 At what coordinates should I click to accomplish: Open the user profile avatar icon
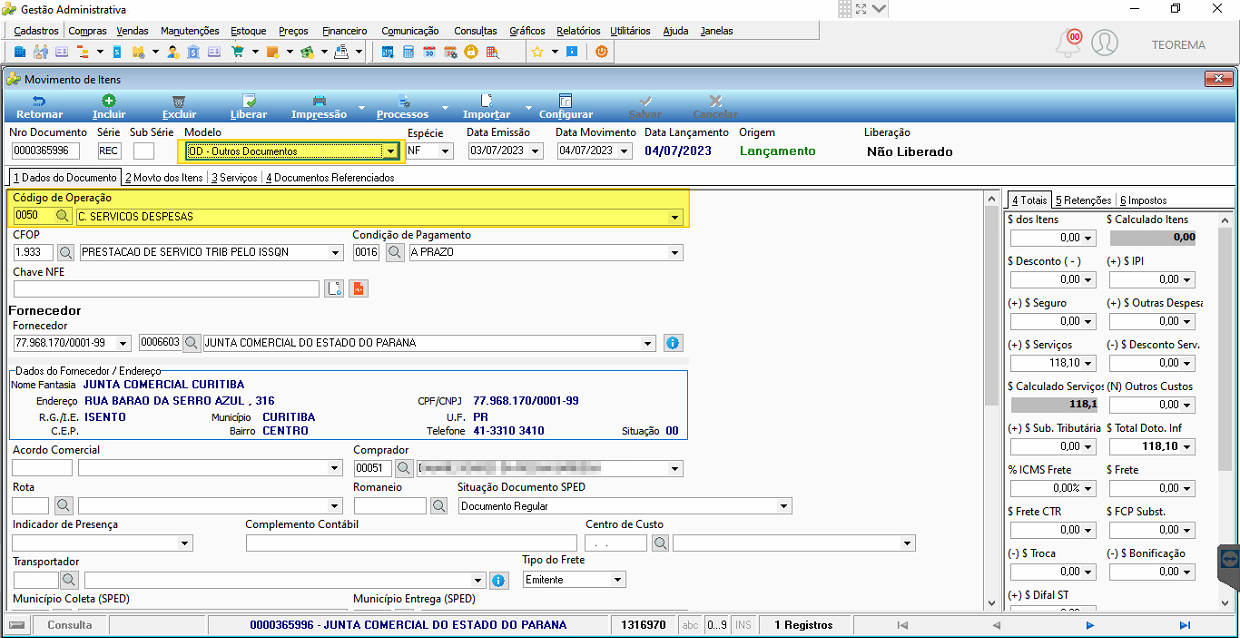click(x=1104, y=43)
